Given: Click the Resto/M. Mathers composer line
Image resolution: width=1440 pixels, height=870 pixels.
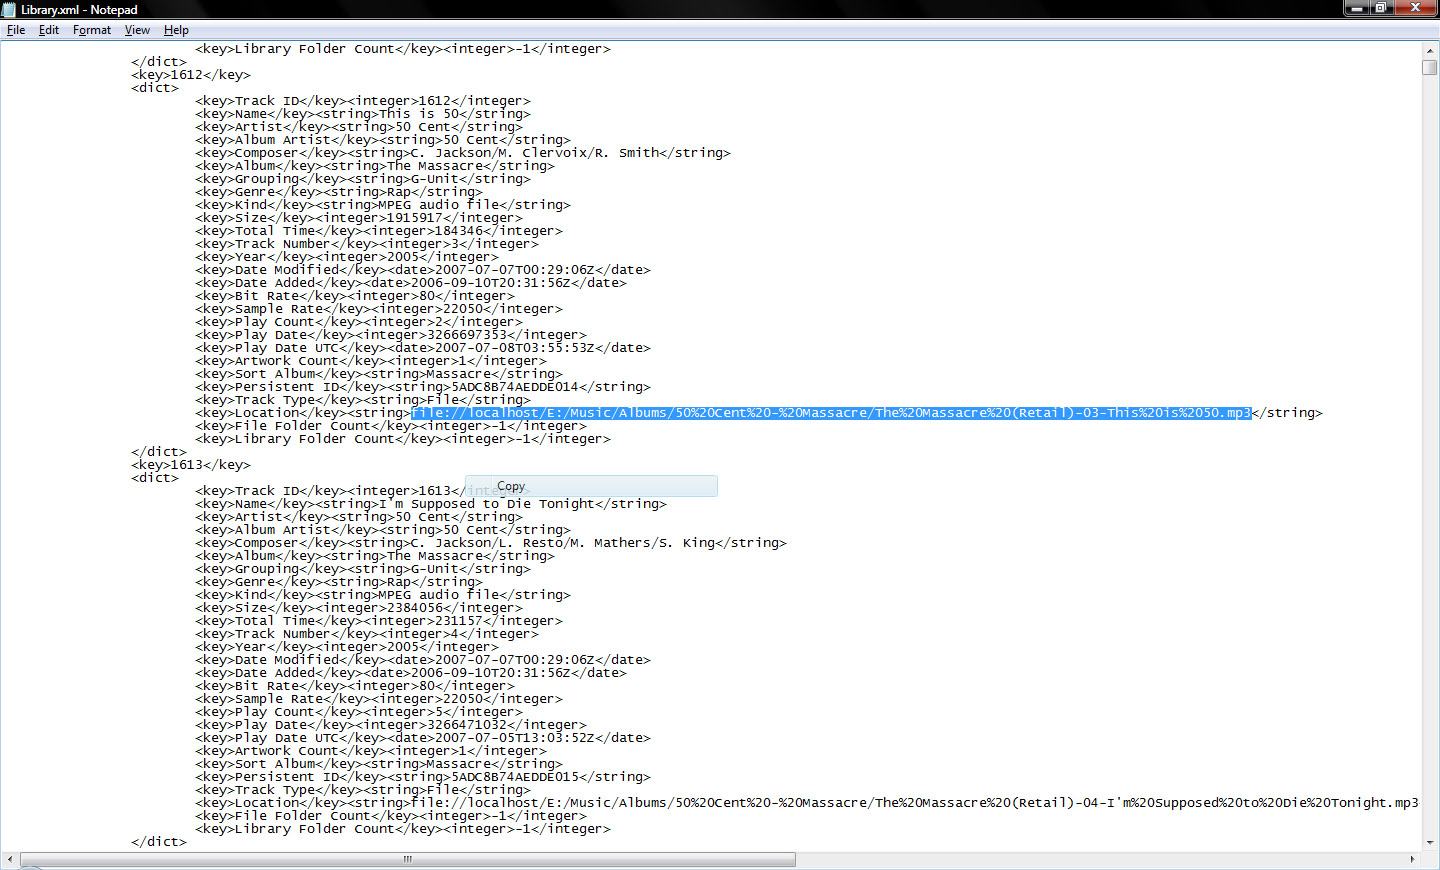Looking at the screenshot, I should 491,543.
